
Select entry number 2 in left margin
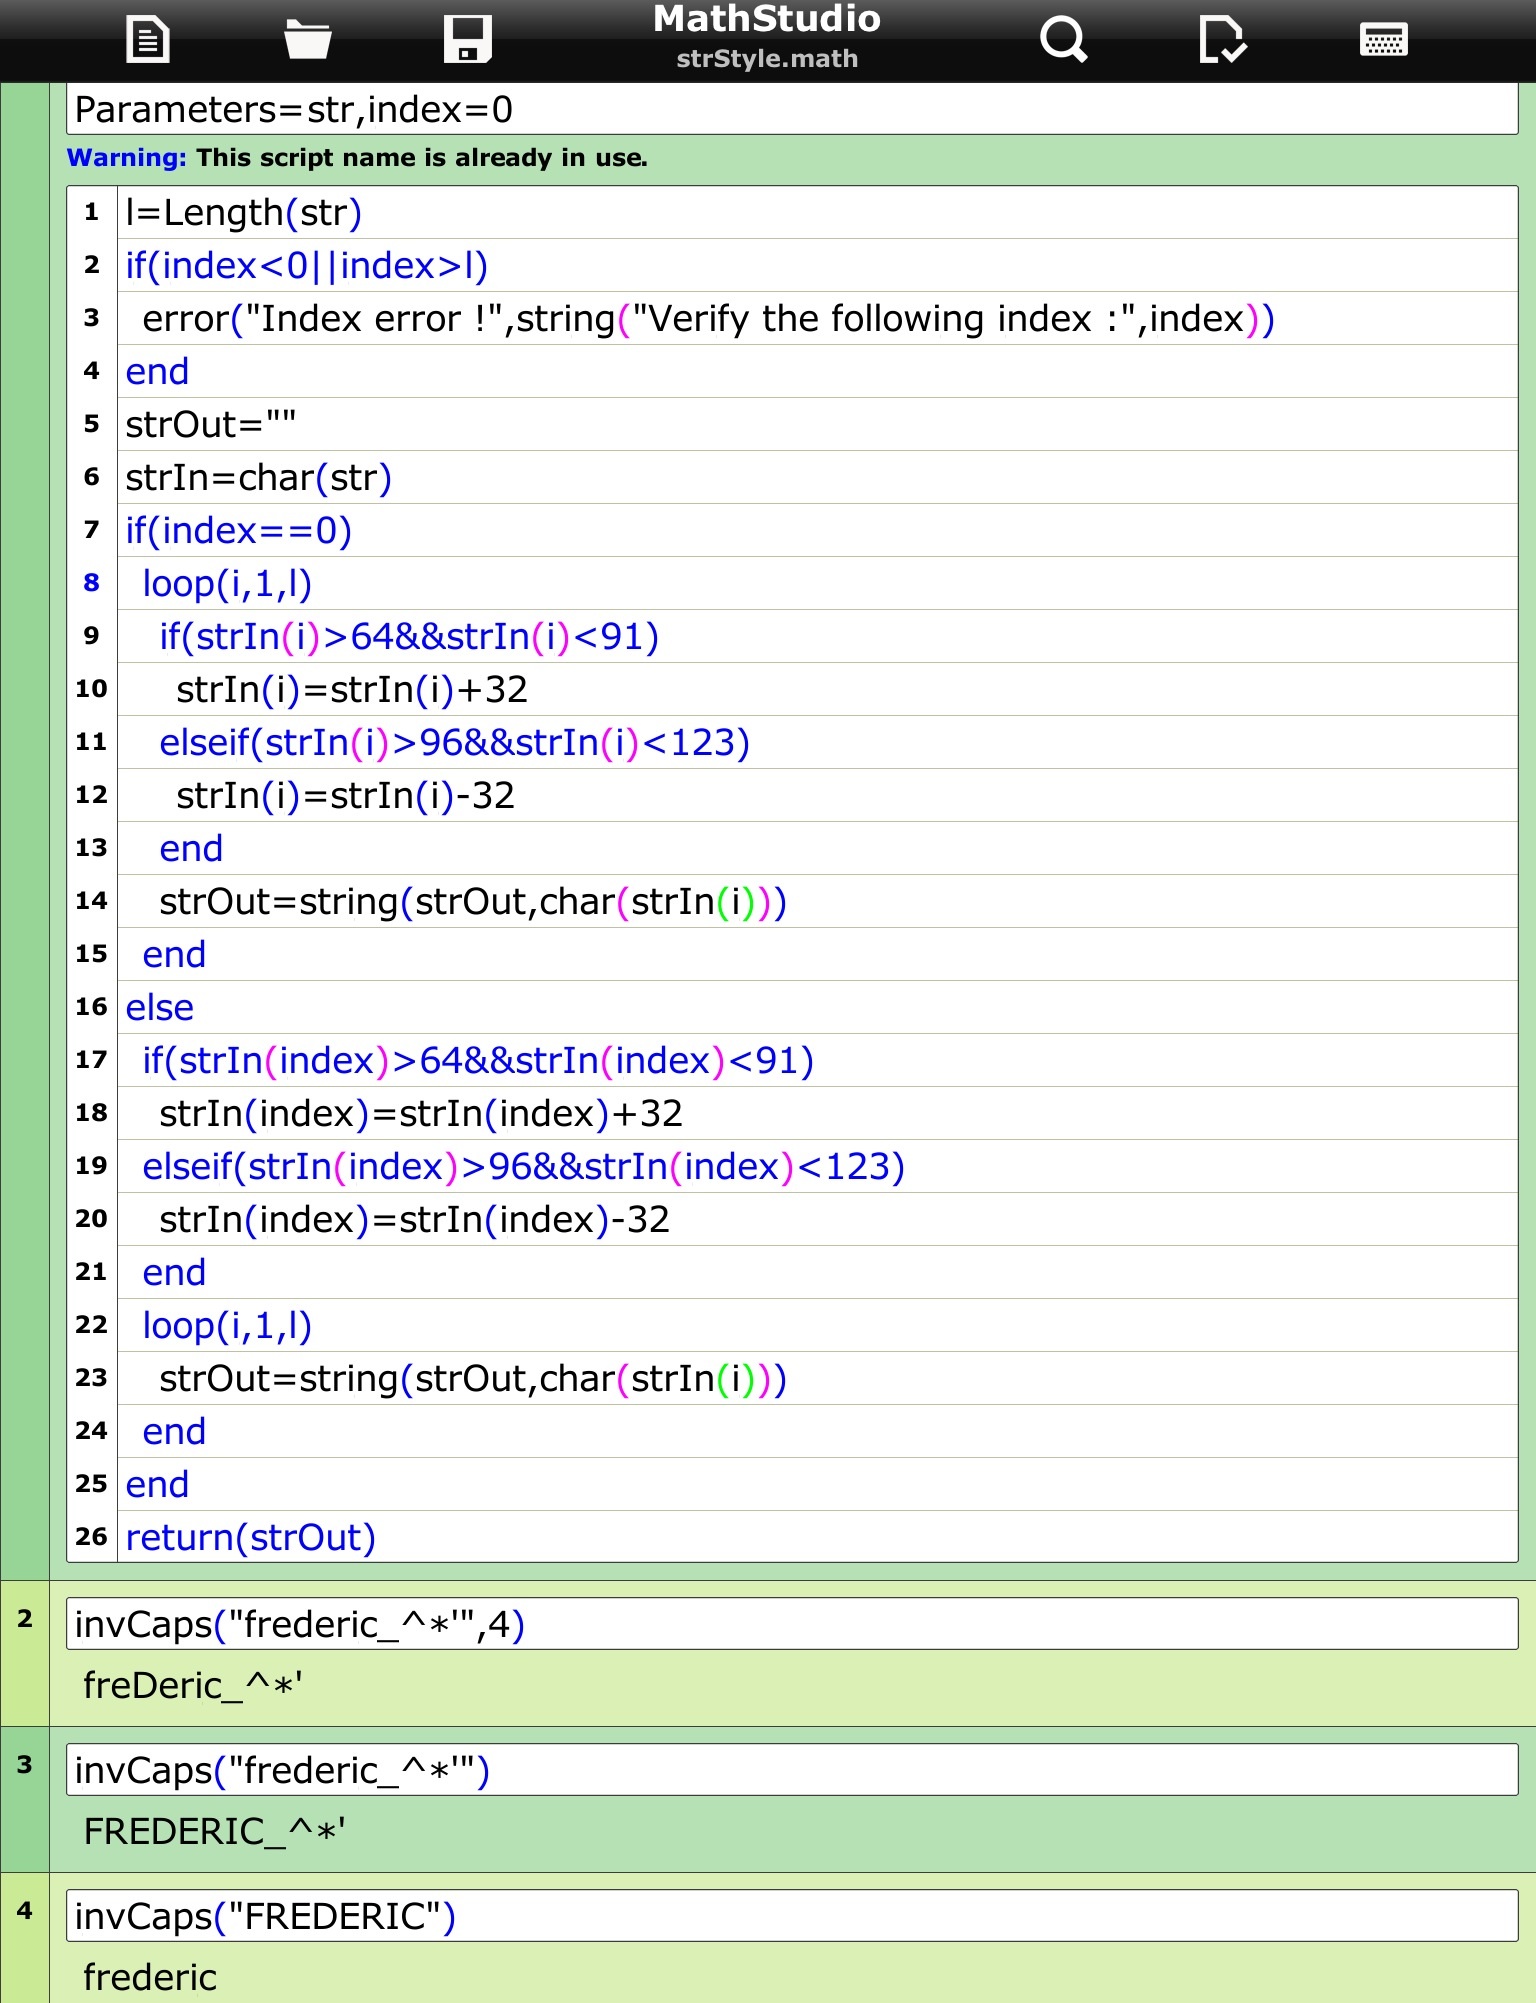[25, 1619]
